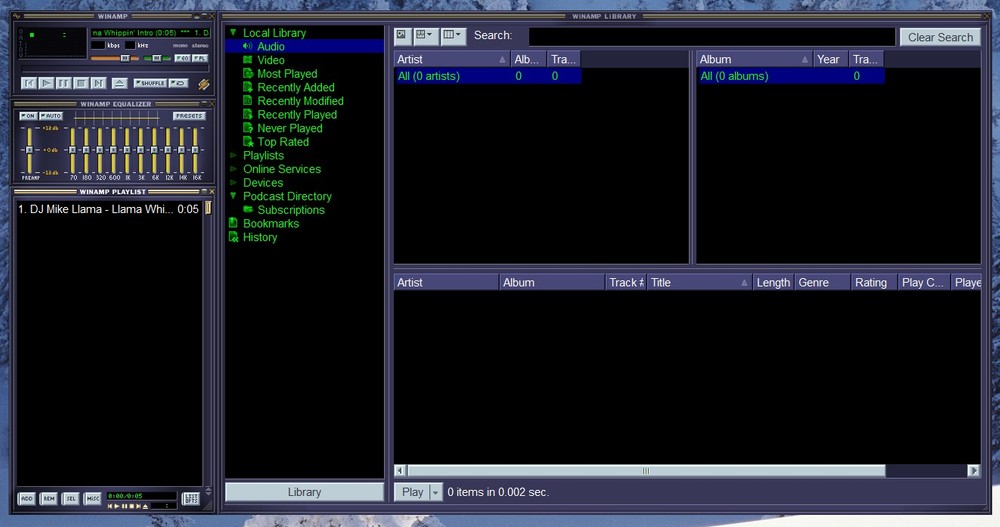This screenshot has width=1000, height=527.
Task: Toggle Shuffle mode on
Action: 151,83
